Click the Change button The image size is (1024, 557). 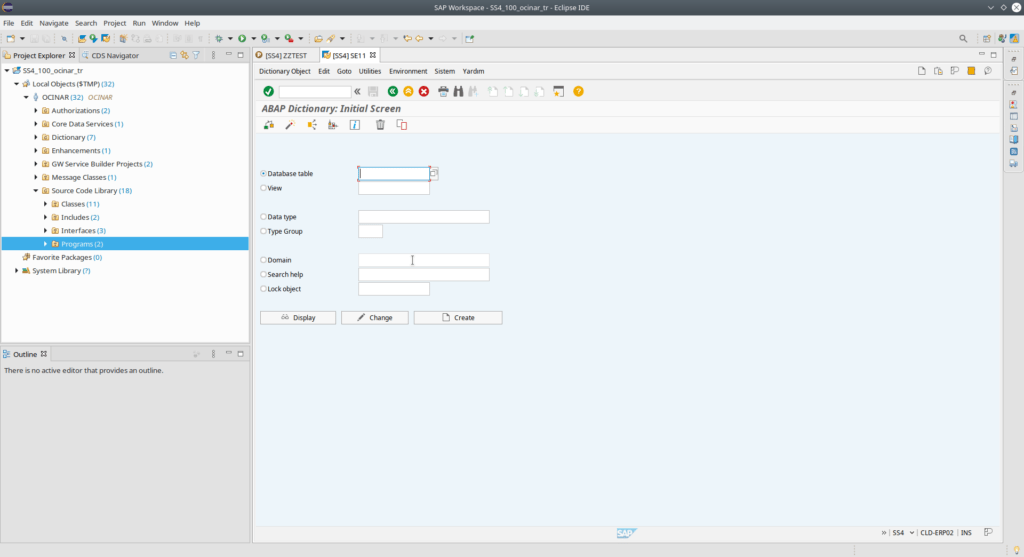[375, 317]
